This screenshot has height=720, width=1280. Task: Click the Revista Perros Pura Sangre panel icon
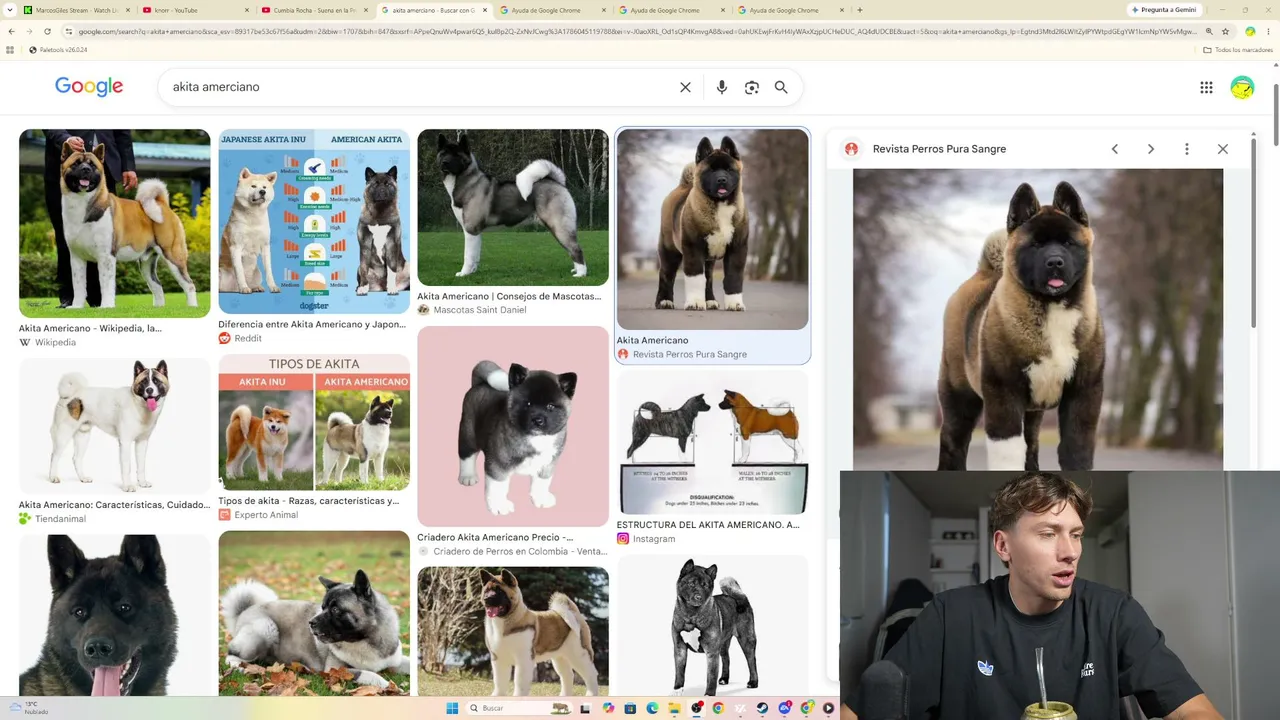[851, 149]
